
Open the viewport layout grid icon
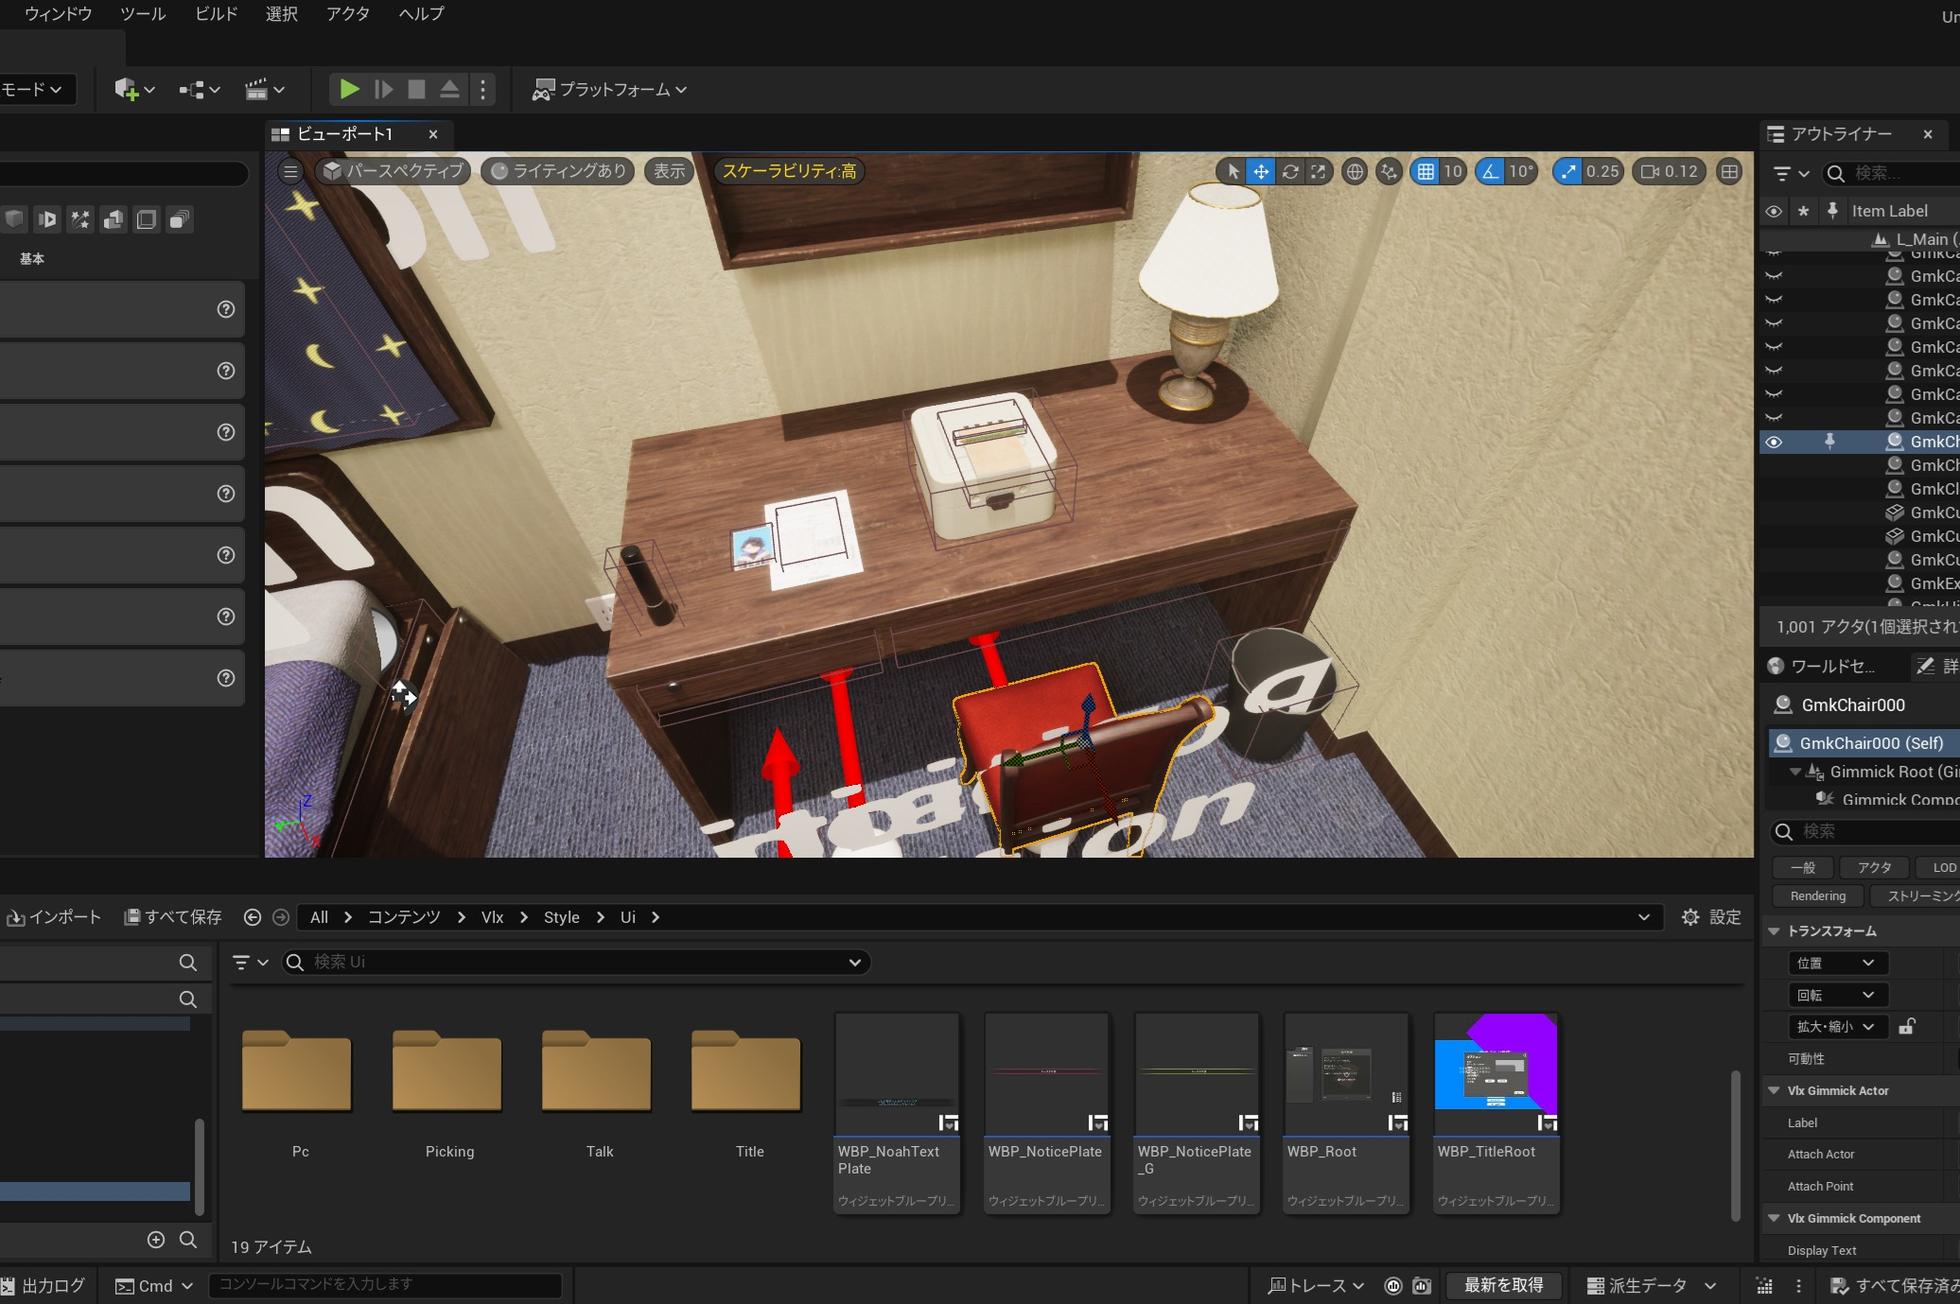(1729, 172)
